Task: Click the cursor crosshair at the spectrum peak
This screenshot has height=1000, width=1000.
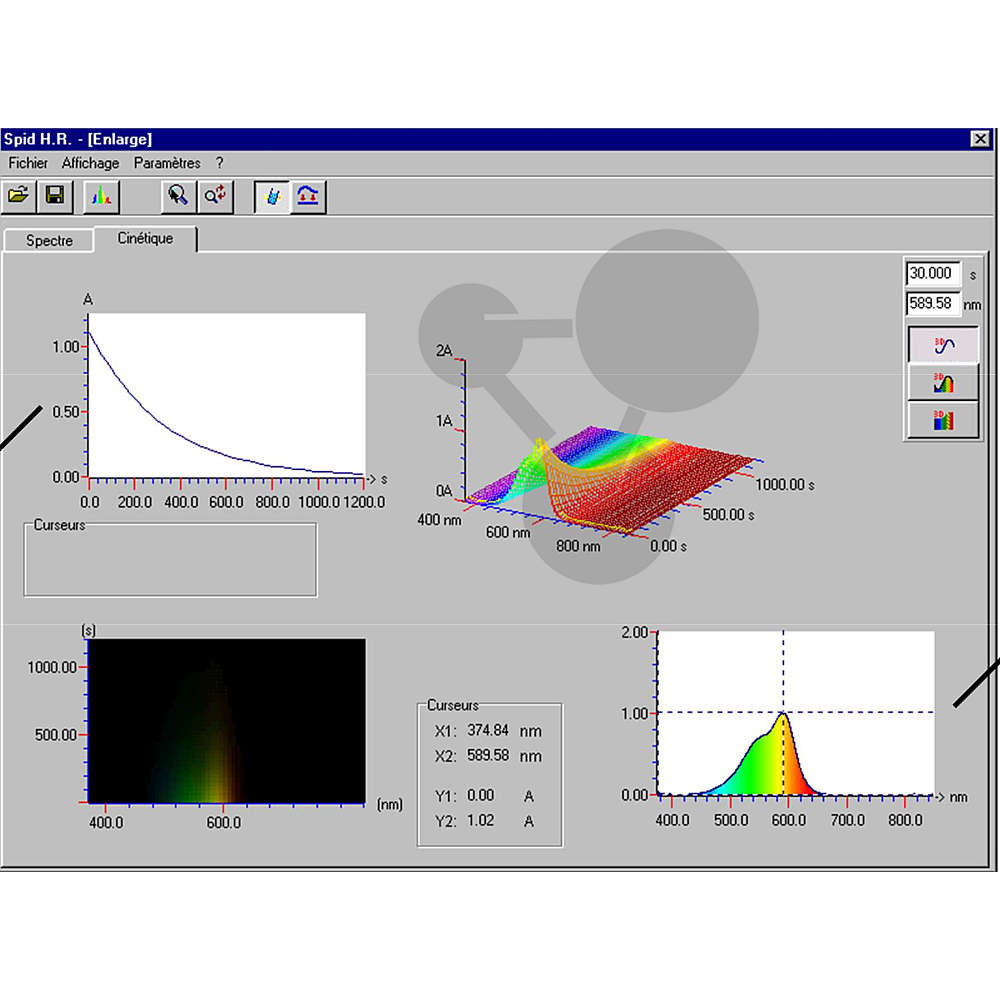Action: click(x=783, y=712)
